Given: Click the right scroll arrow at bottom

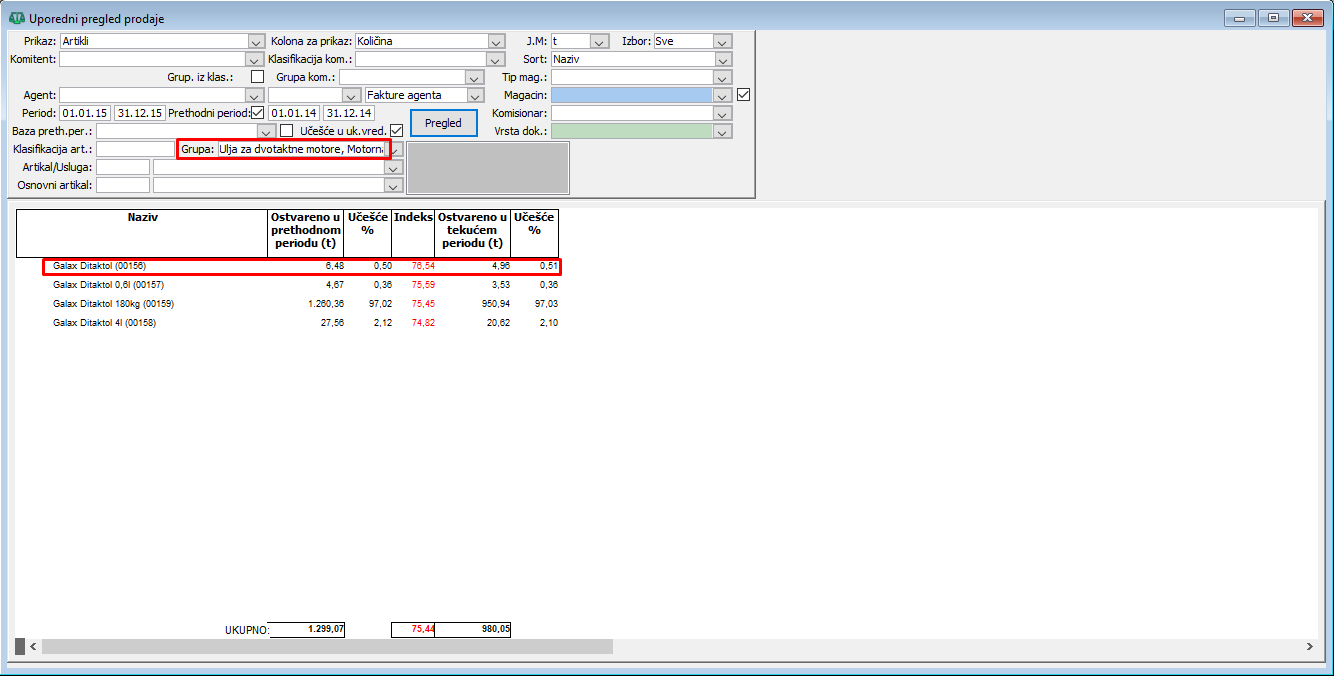Looking at the screenshot, I should (x=1310, y=647).
